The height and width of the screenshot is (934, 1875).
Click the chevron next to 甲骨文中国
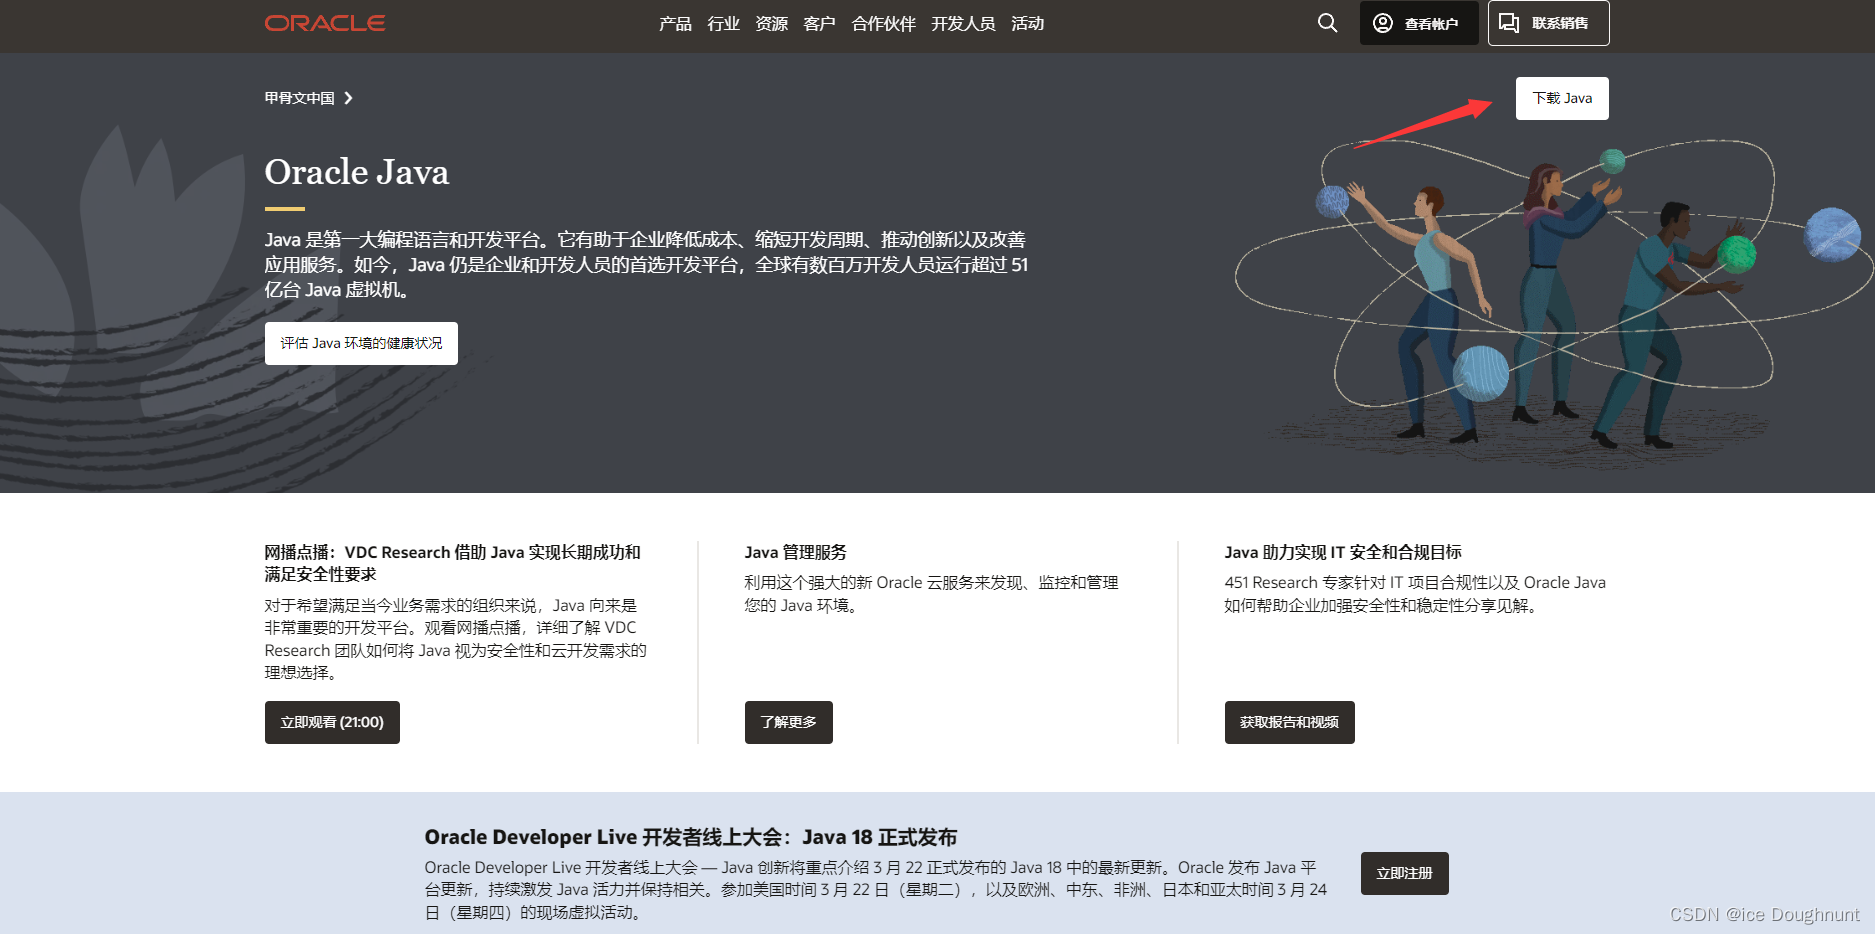(x=348, y=98)
